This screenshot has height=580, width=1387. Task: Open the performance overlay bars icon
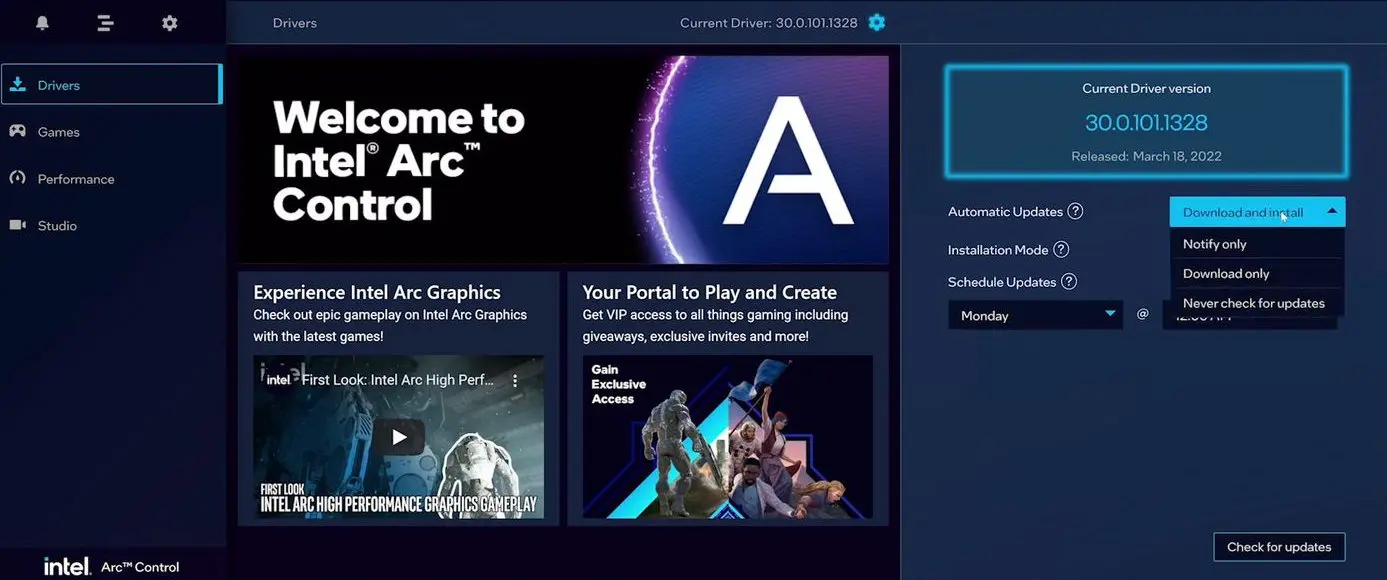coord(105,23)
